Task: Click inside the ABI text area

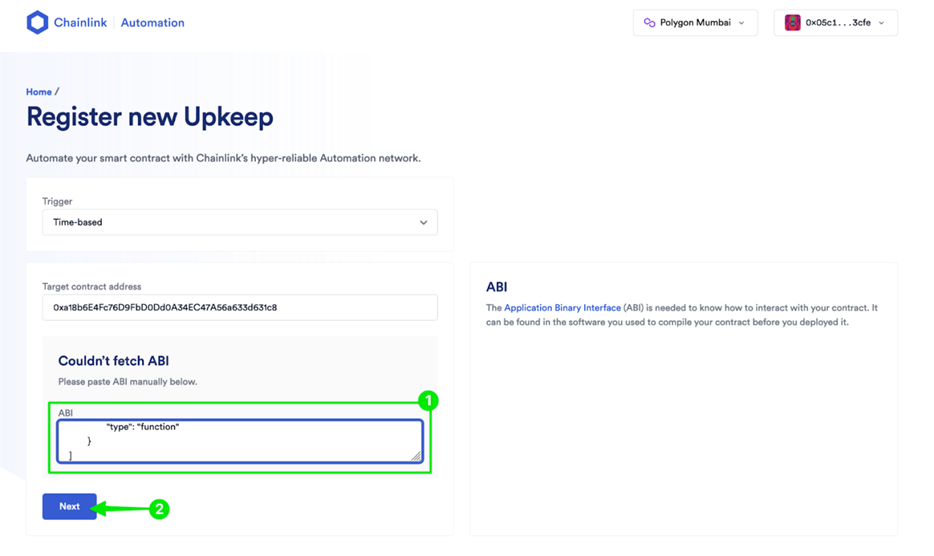Action: [240, 441]
